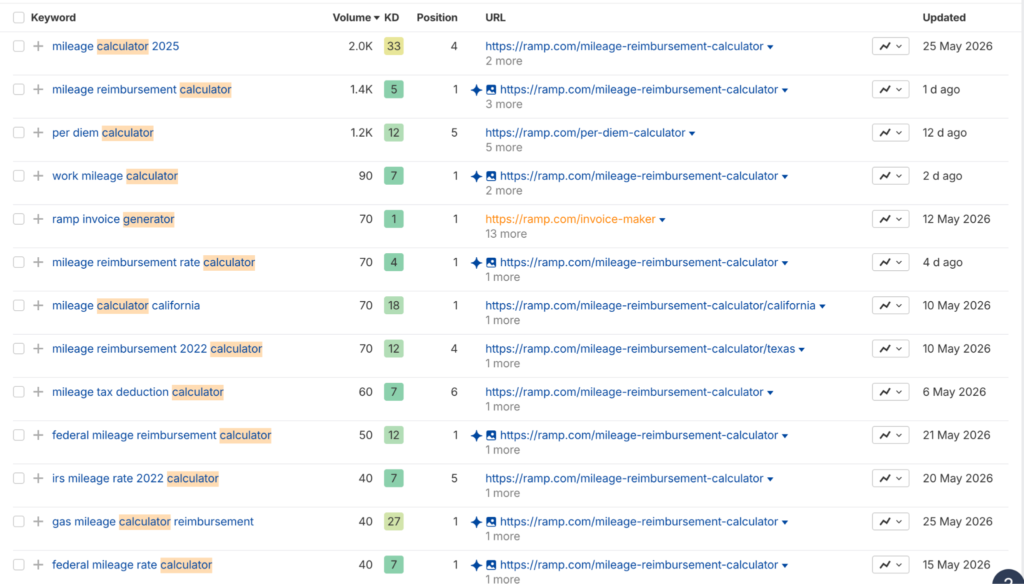Image resolution: width=1024 pixels, height=584 pixels.
Task: Click plus icon beside 'federal mileage rate calculator'
Action: click(x=38, y=564)
